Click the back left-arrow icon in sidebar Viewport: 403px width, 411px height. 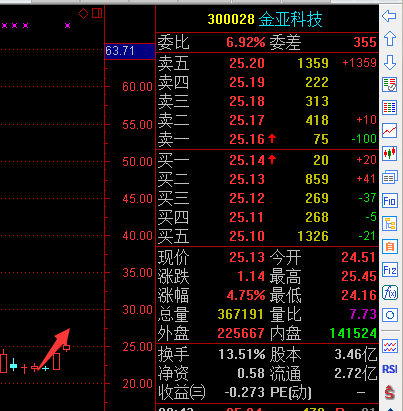tap(389, 16)
